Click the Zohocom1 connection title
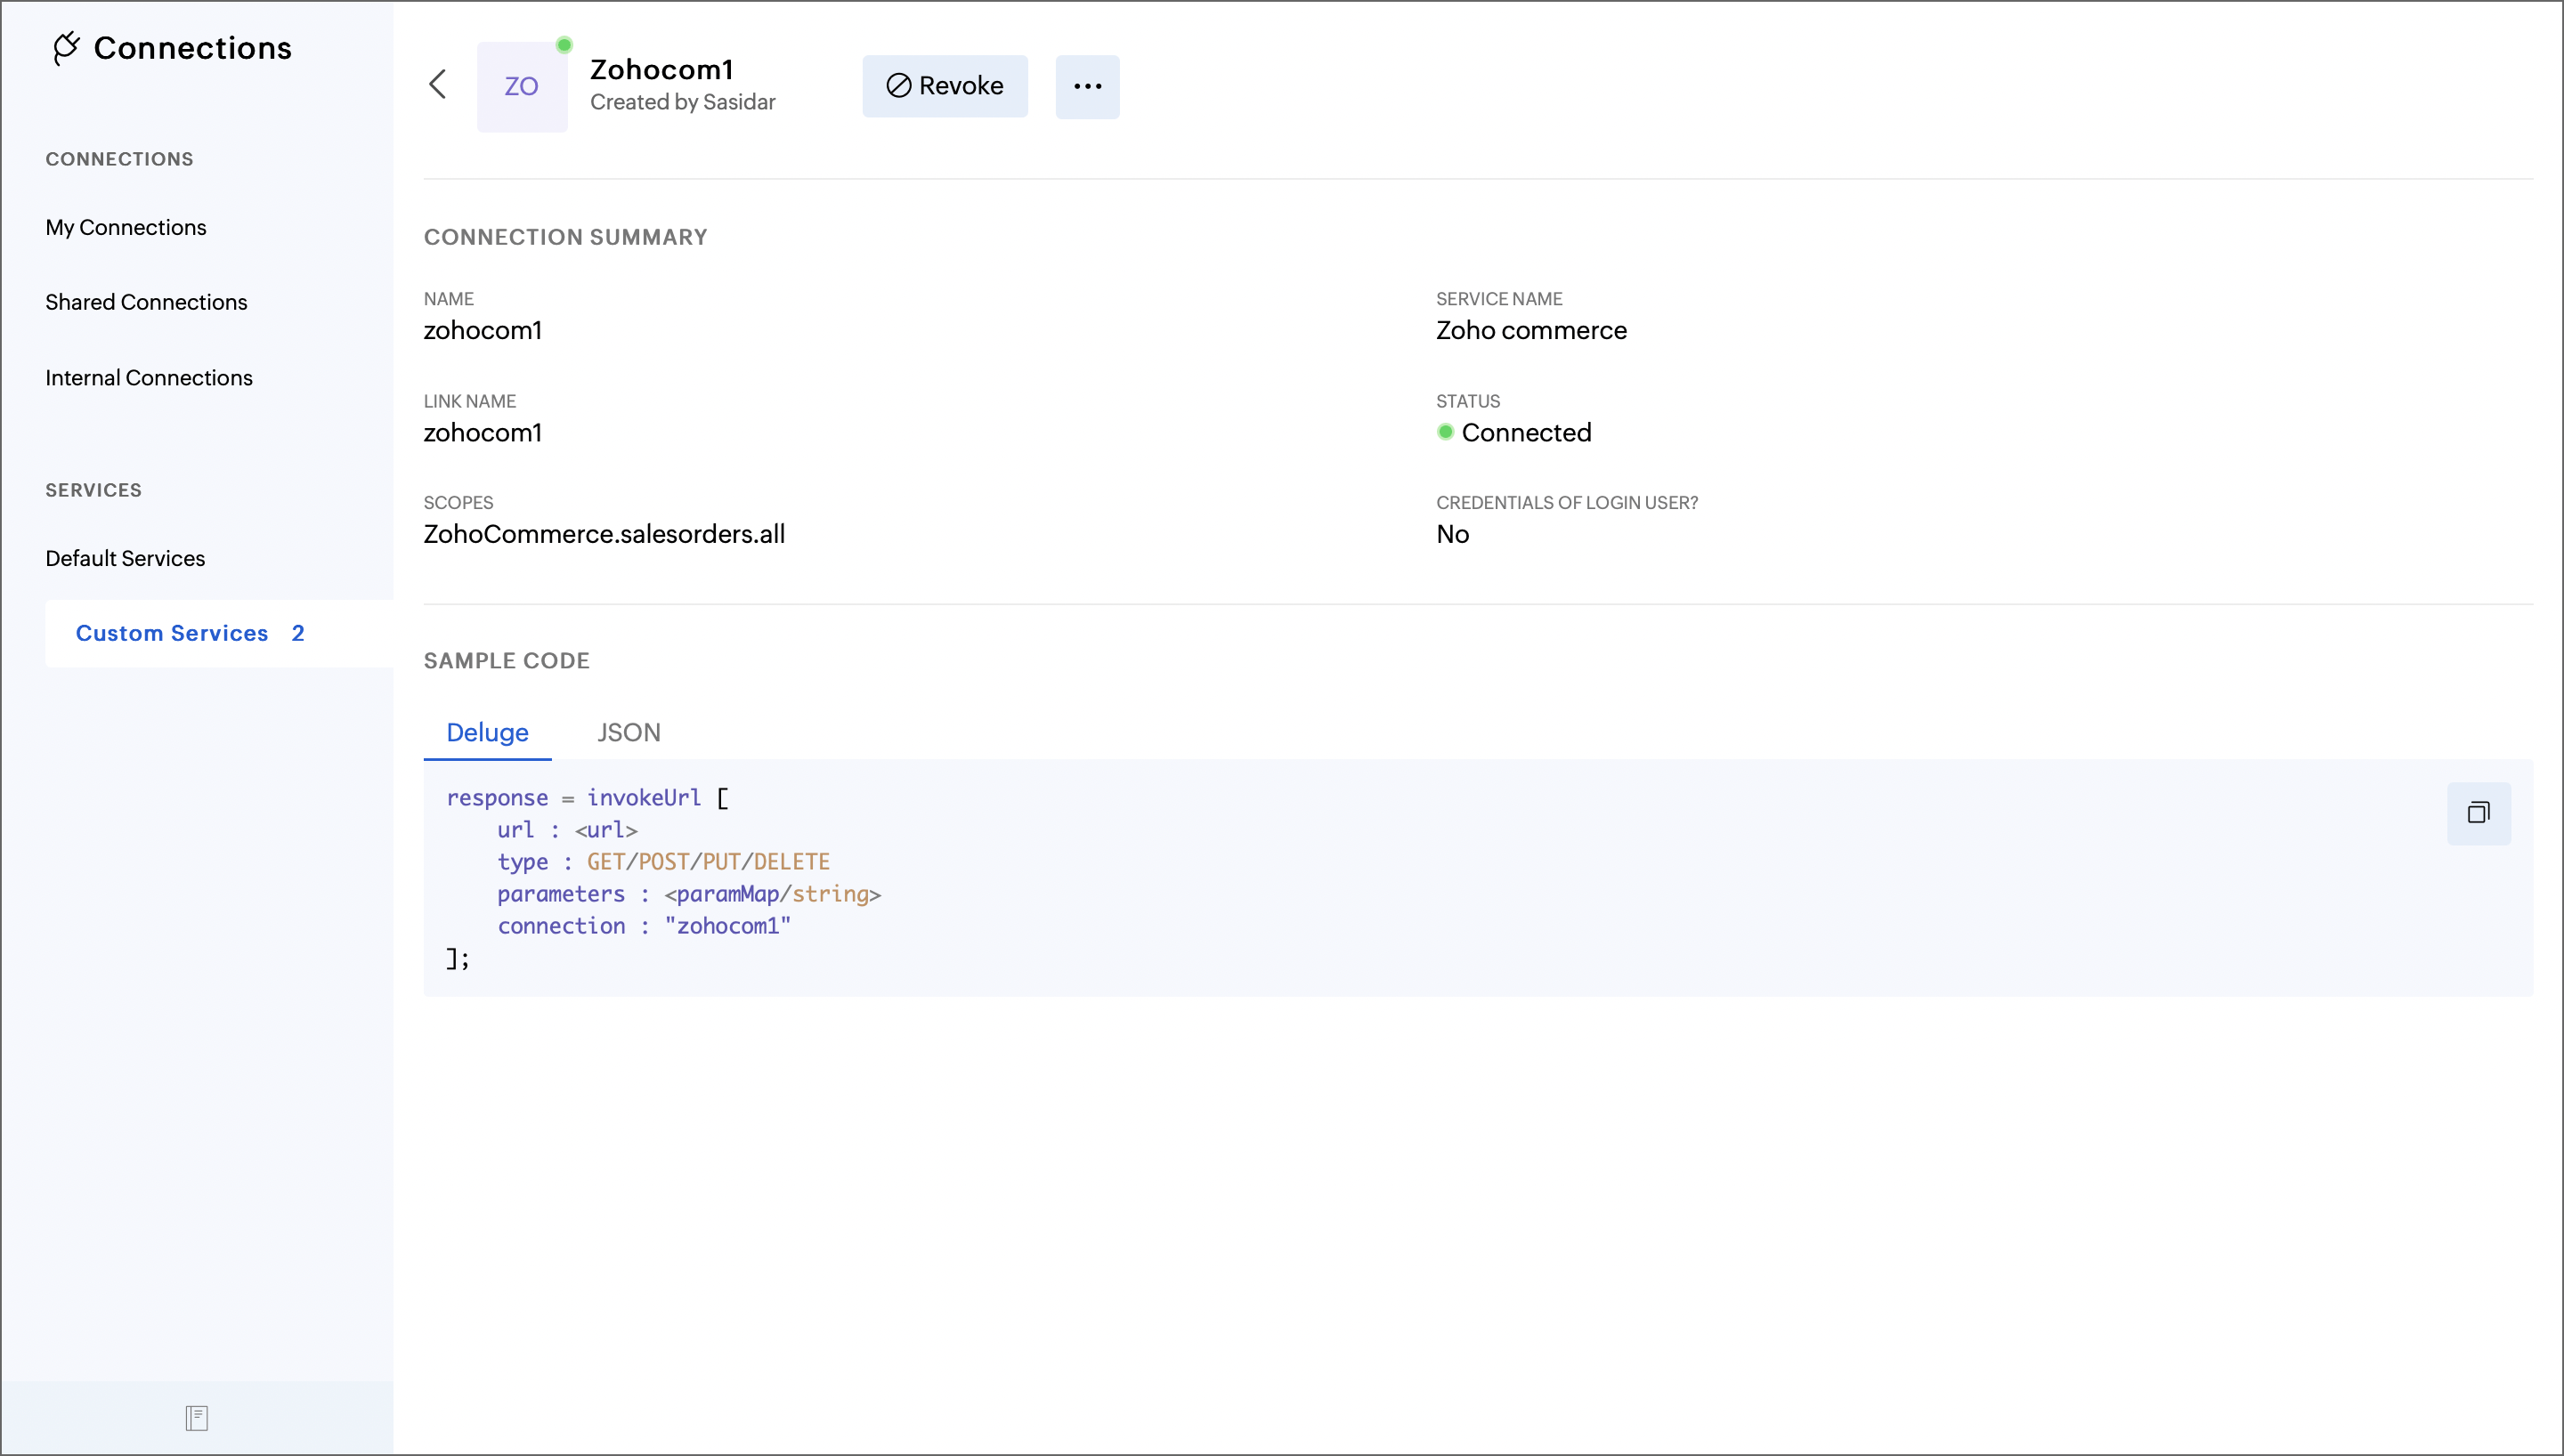2564x1456 pixels. pyautogui.click(x=662, y=69)
